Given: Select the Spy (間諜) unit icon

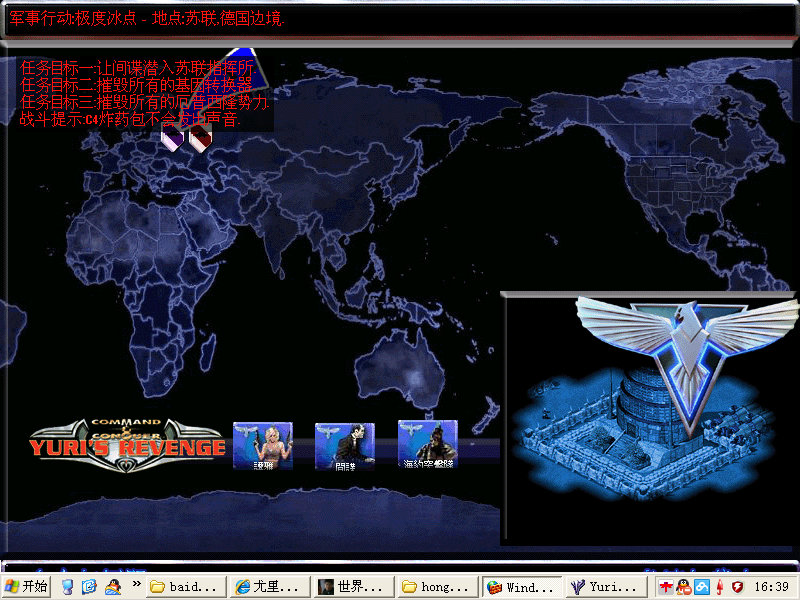Looking at the screenshot, I should (x=345, y=446).
